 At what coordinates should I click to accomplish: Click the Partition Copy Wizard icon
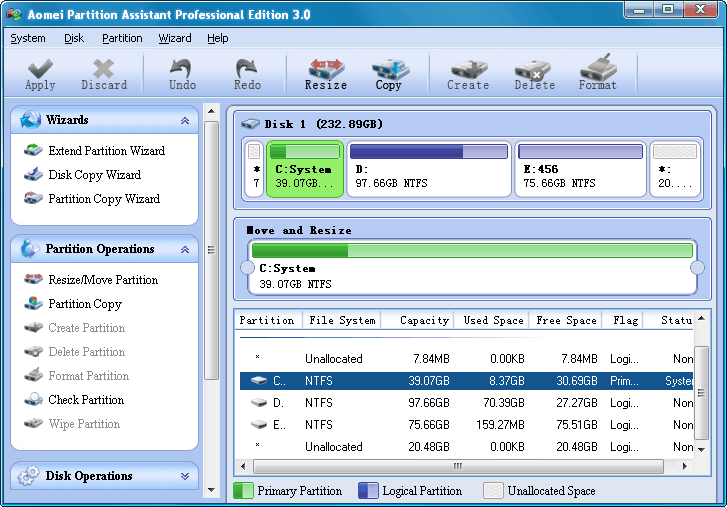(33, 198)
